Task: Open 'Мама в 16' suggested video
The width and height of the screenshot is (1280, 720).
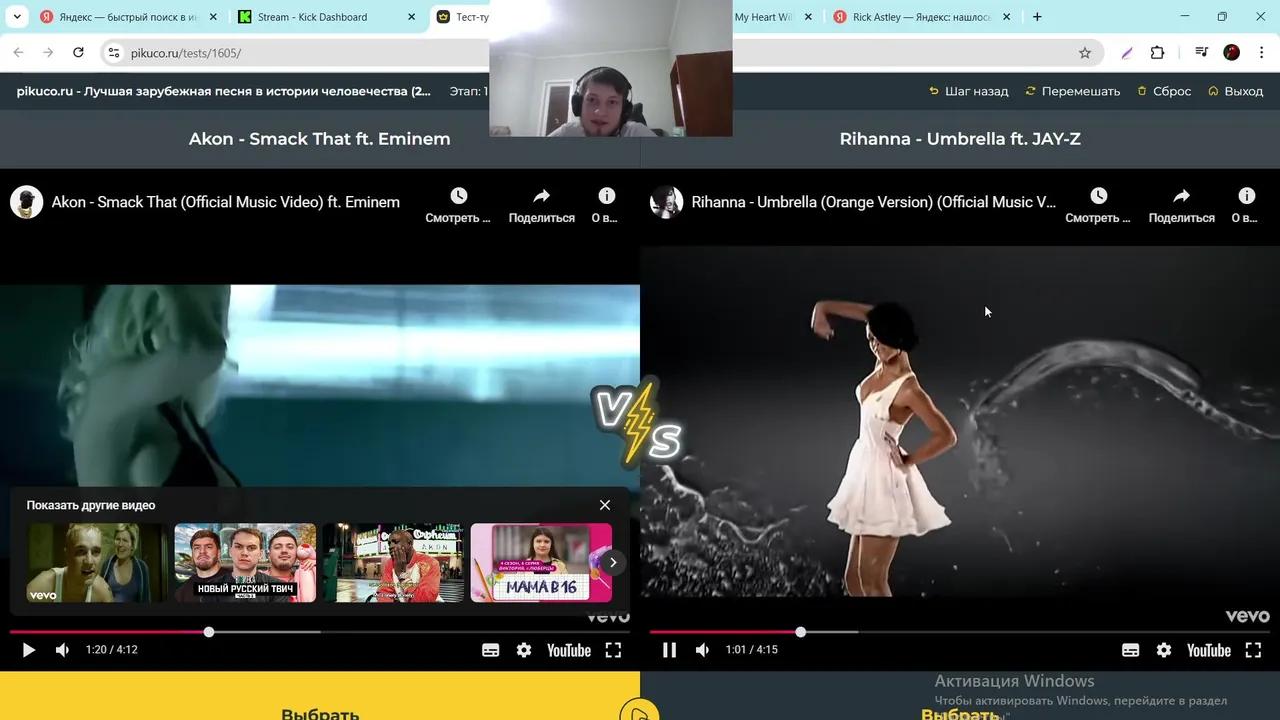Action: pyautogui.click(x=541, y=562)
